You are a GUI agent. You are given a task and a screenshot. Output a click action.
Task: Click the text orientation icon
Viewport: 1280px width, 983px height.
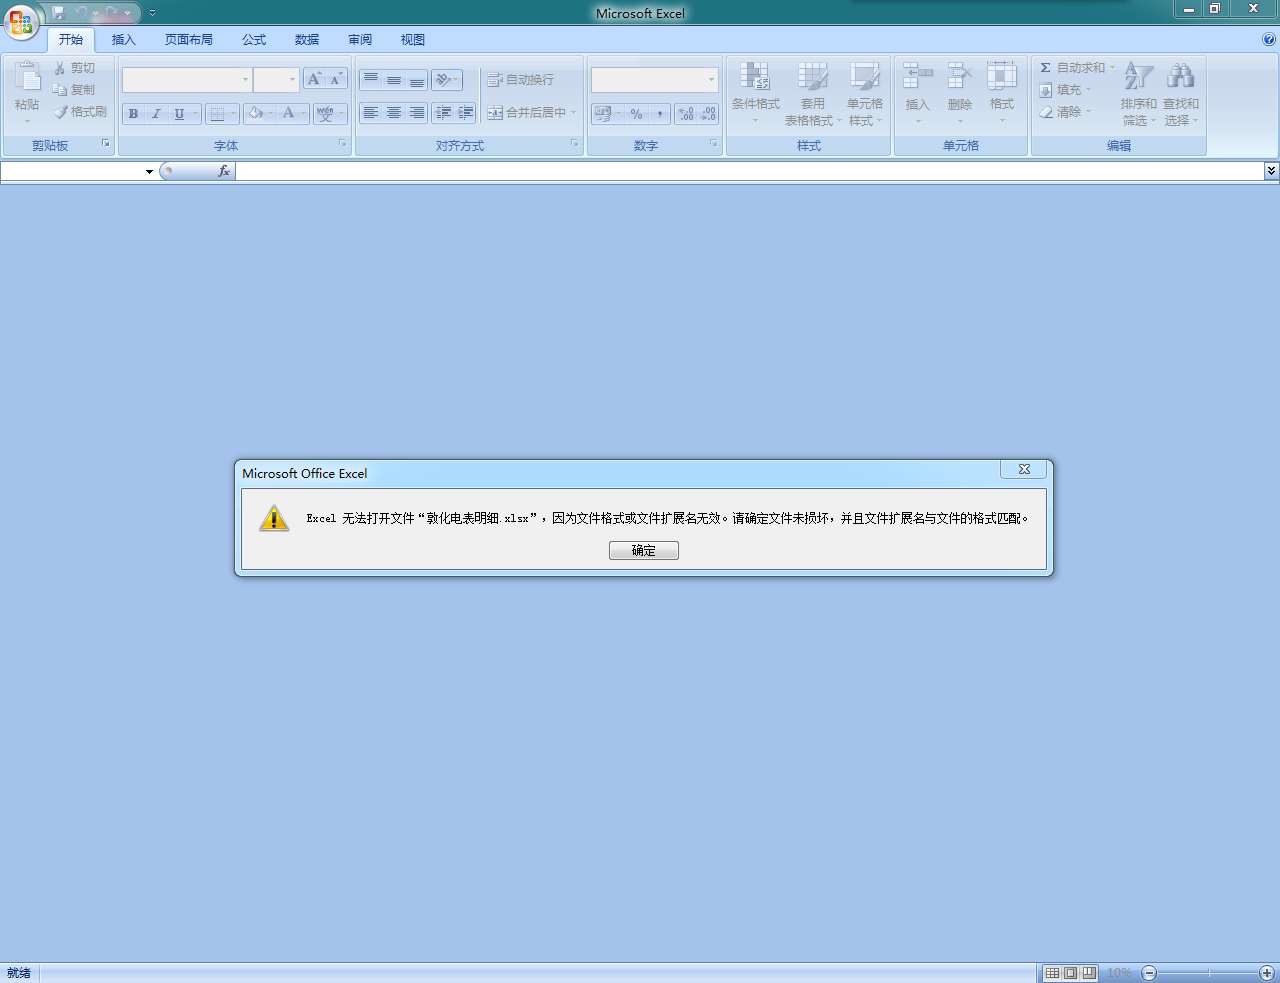click(x=445, y=79)
